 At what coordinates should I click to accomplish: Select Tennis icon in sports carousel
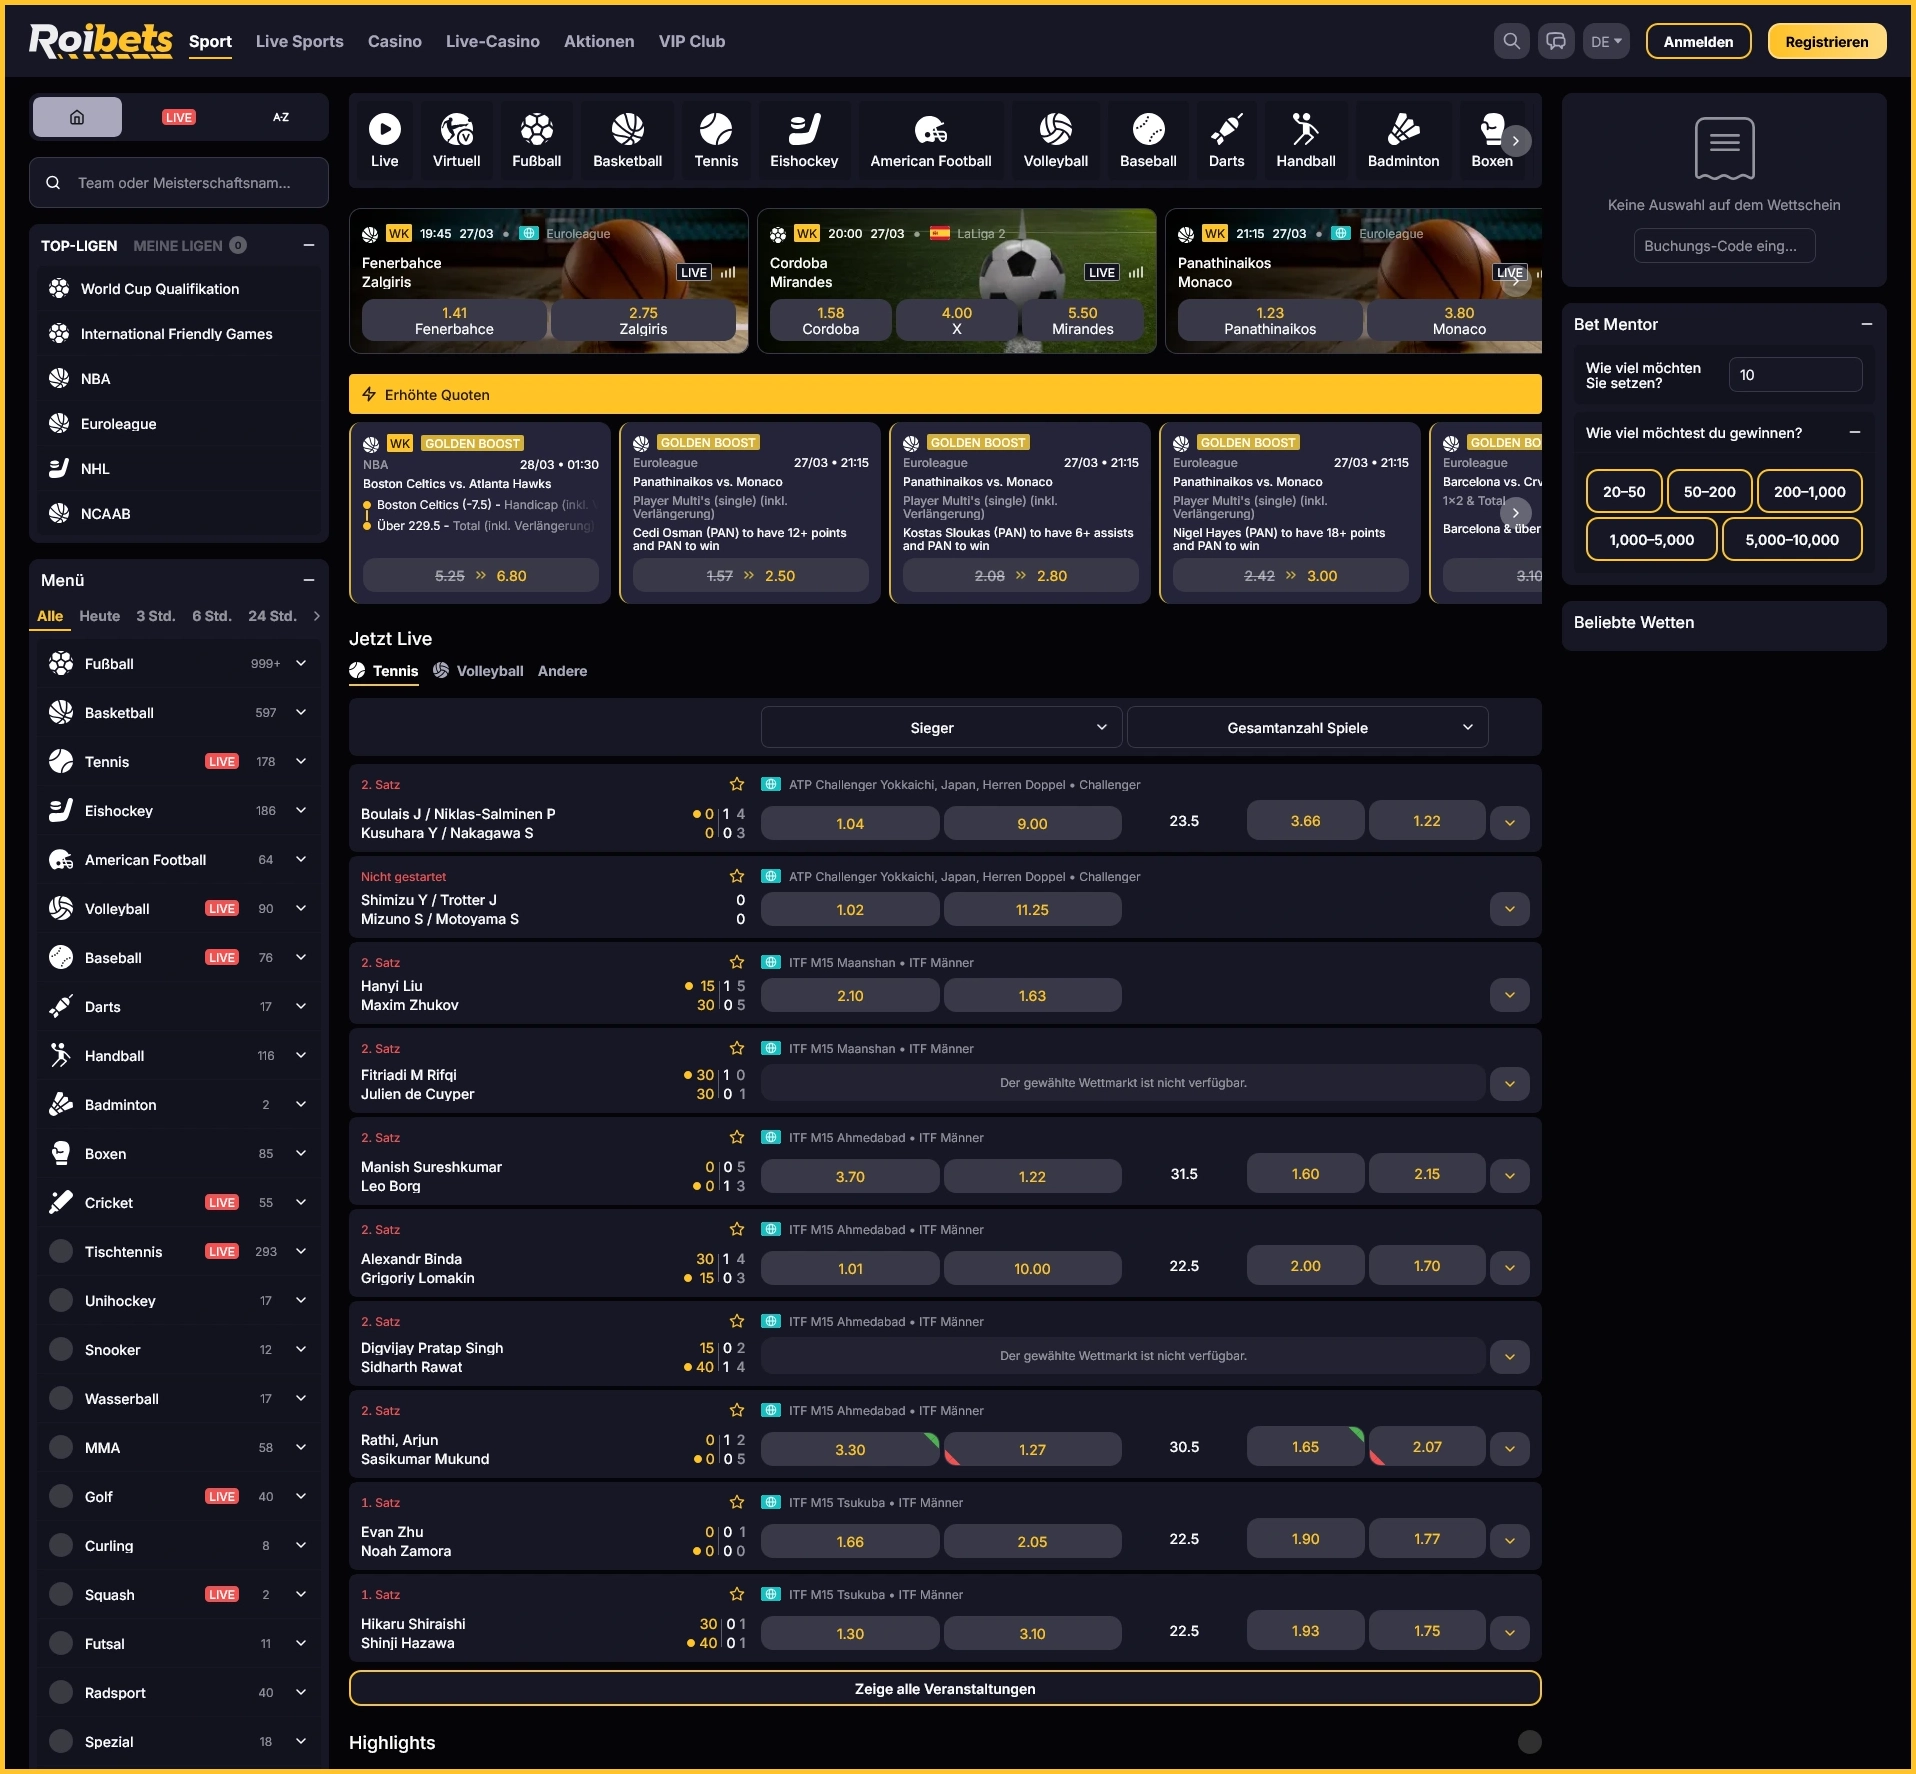coord(716,140)
